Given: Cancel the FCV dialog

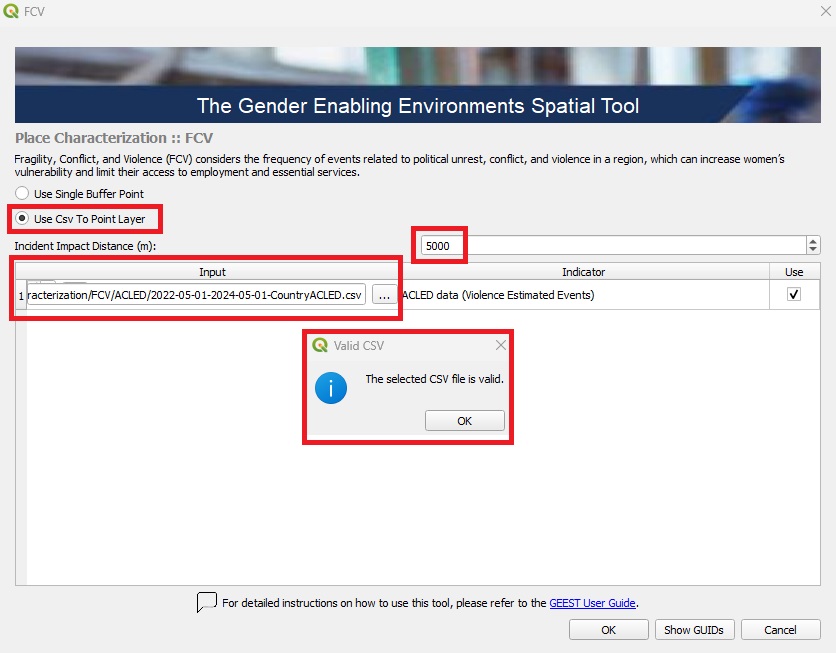Looking at the screenshot, I should 780,630.
